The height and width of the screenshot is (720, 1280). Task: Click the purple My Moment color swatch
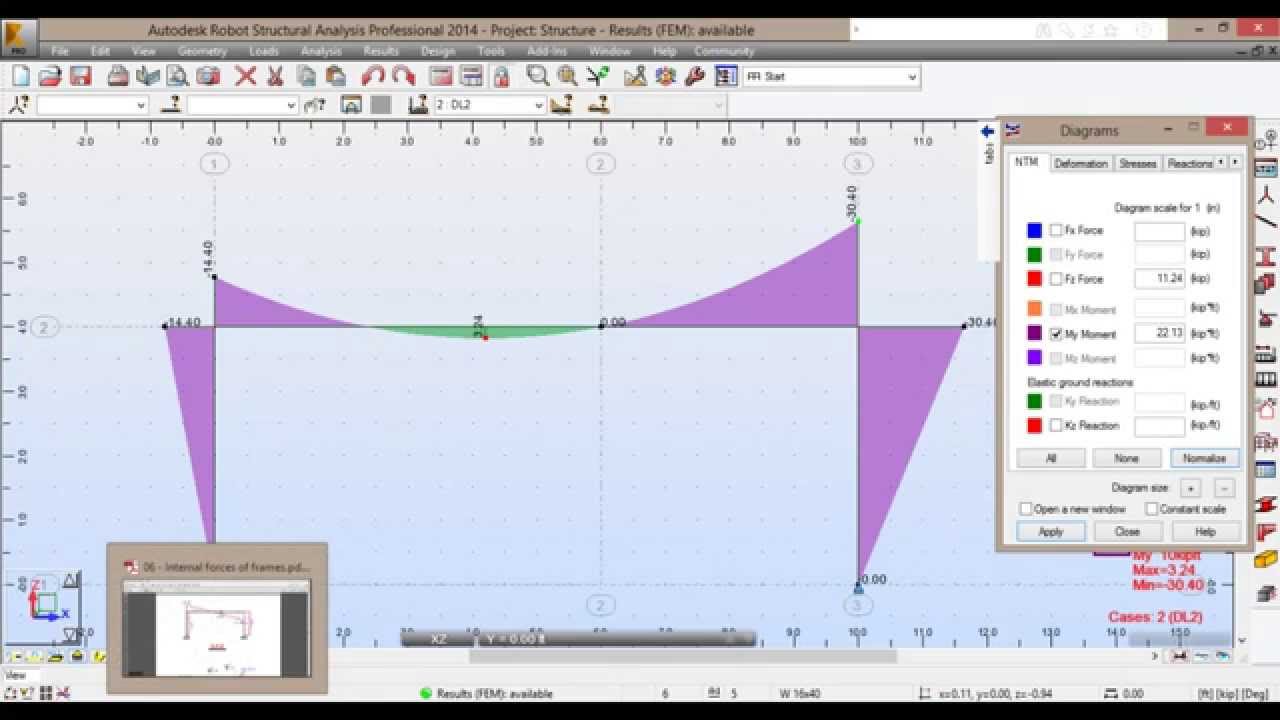(x=1034, y=334)
